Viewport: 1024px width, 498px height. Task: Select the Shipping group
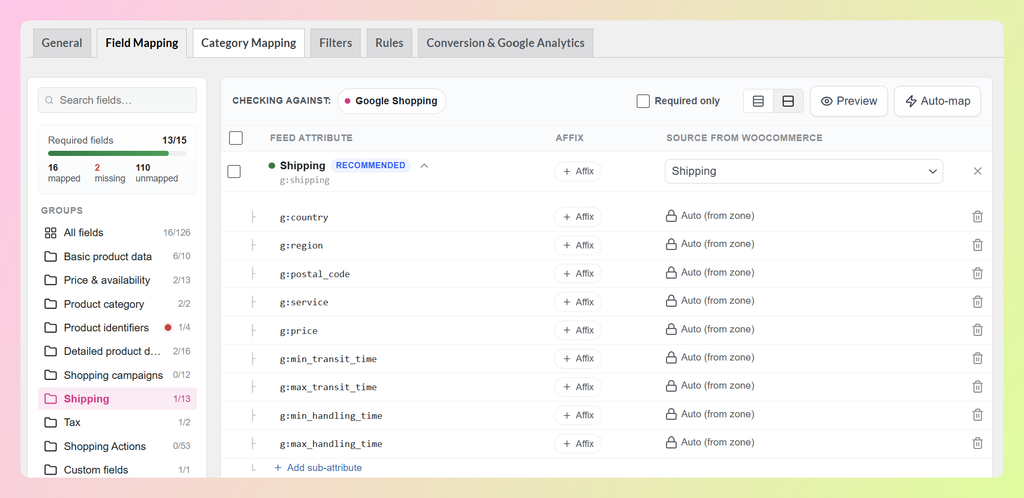pos(117,399)
